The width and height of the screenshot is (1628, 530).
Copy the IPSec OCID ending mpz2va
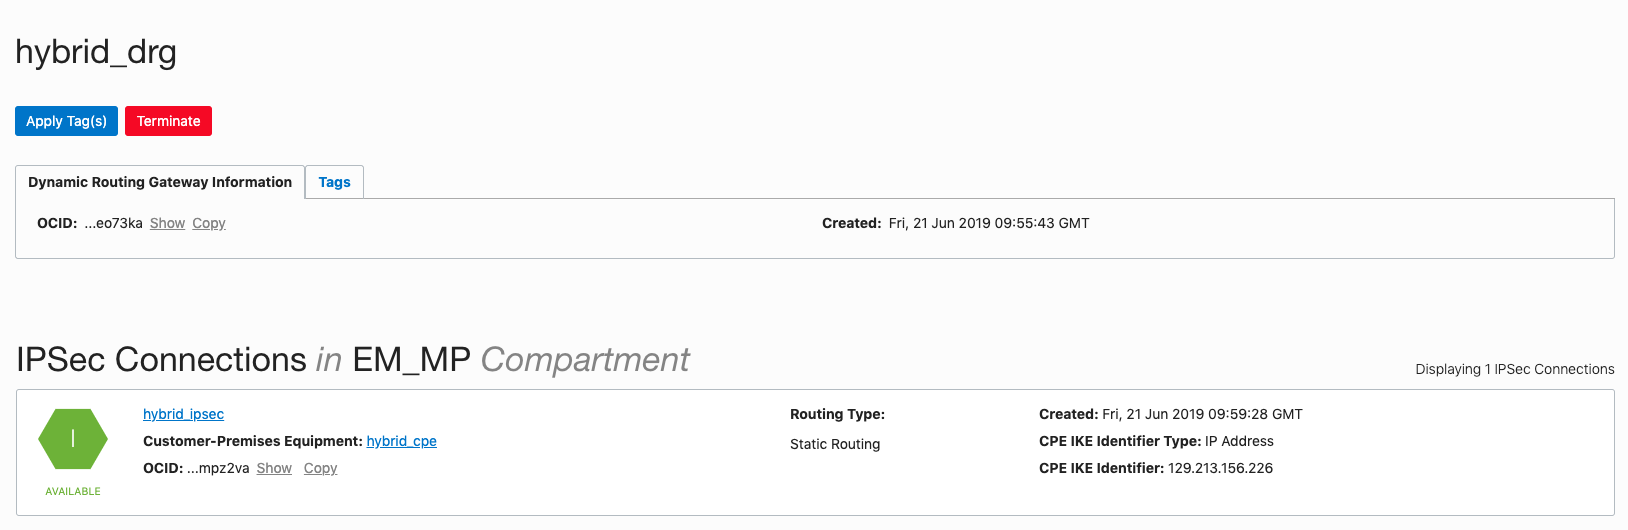point(320,468)
